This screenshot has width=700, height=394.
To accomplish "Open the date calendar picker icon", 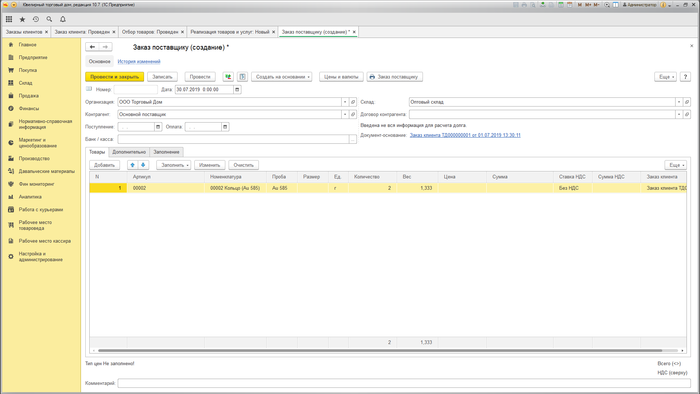I will [237, 90].
